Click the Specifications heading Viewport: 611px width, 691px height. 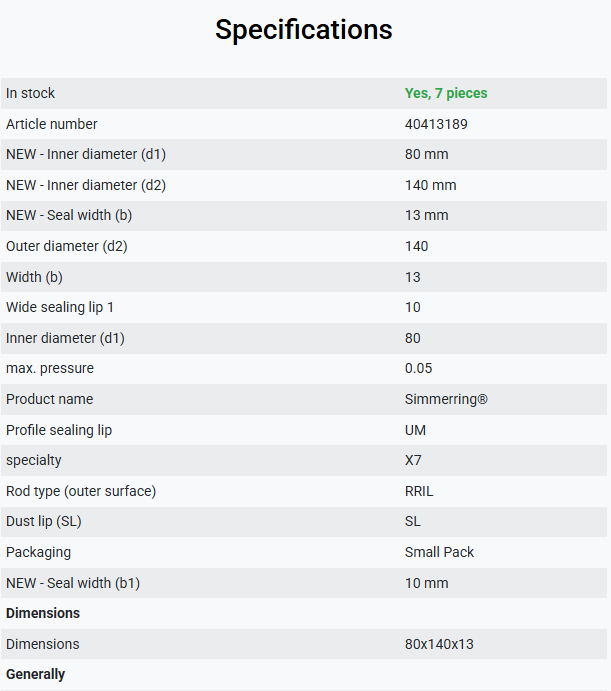[304, 30]
